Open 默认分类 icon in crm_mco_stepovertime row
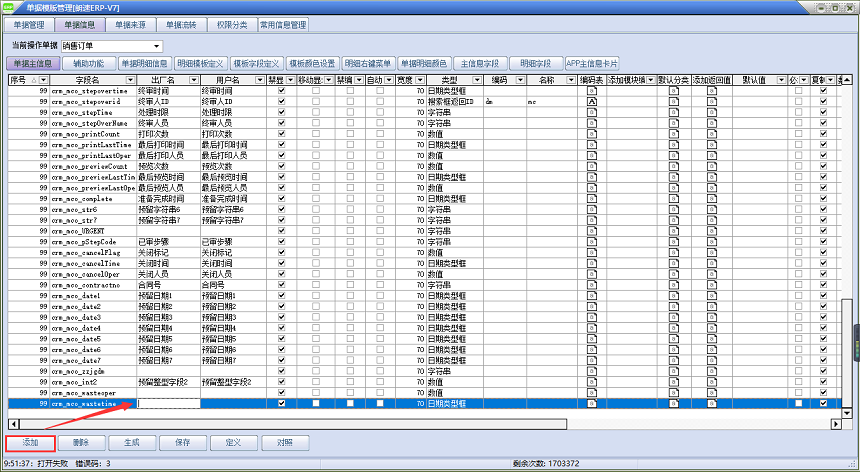Image resolution: width=860 pixels, height=472 pixels. coord(674,91)
